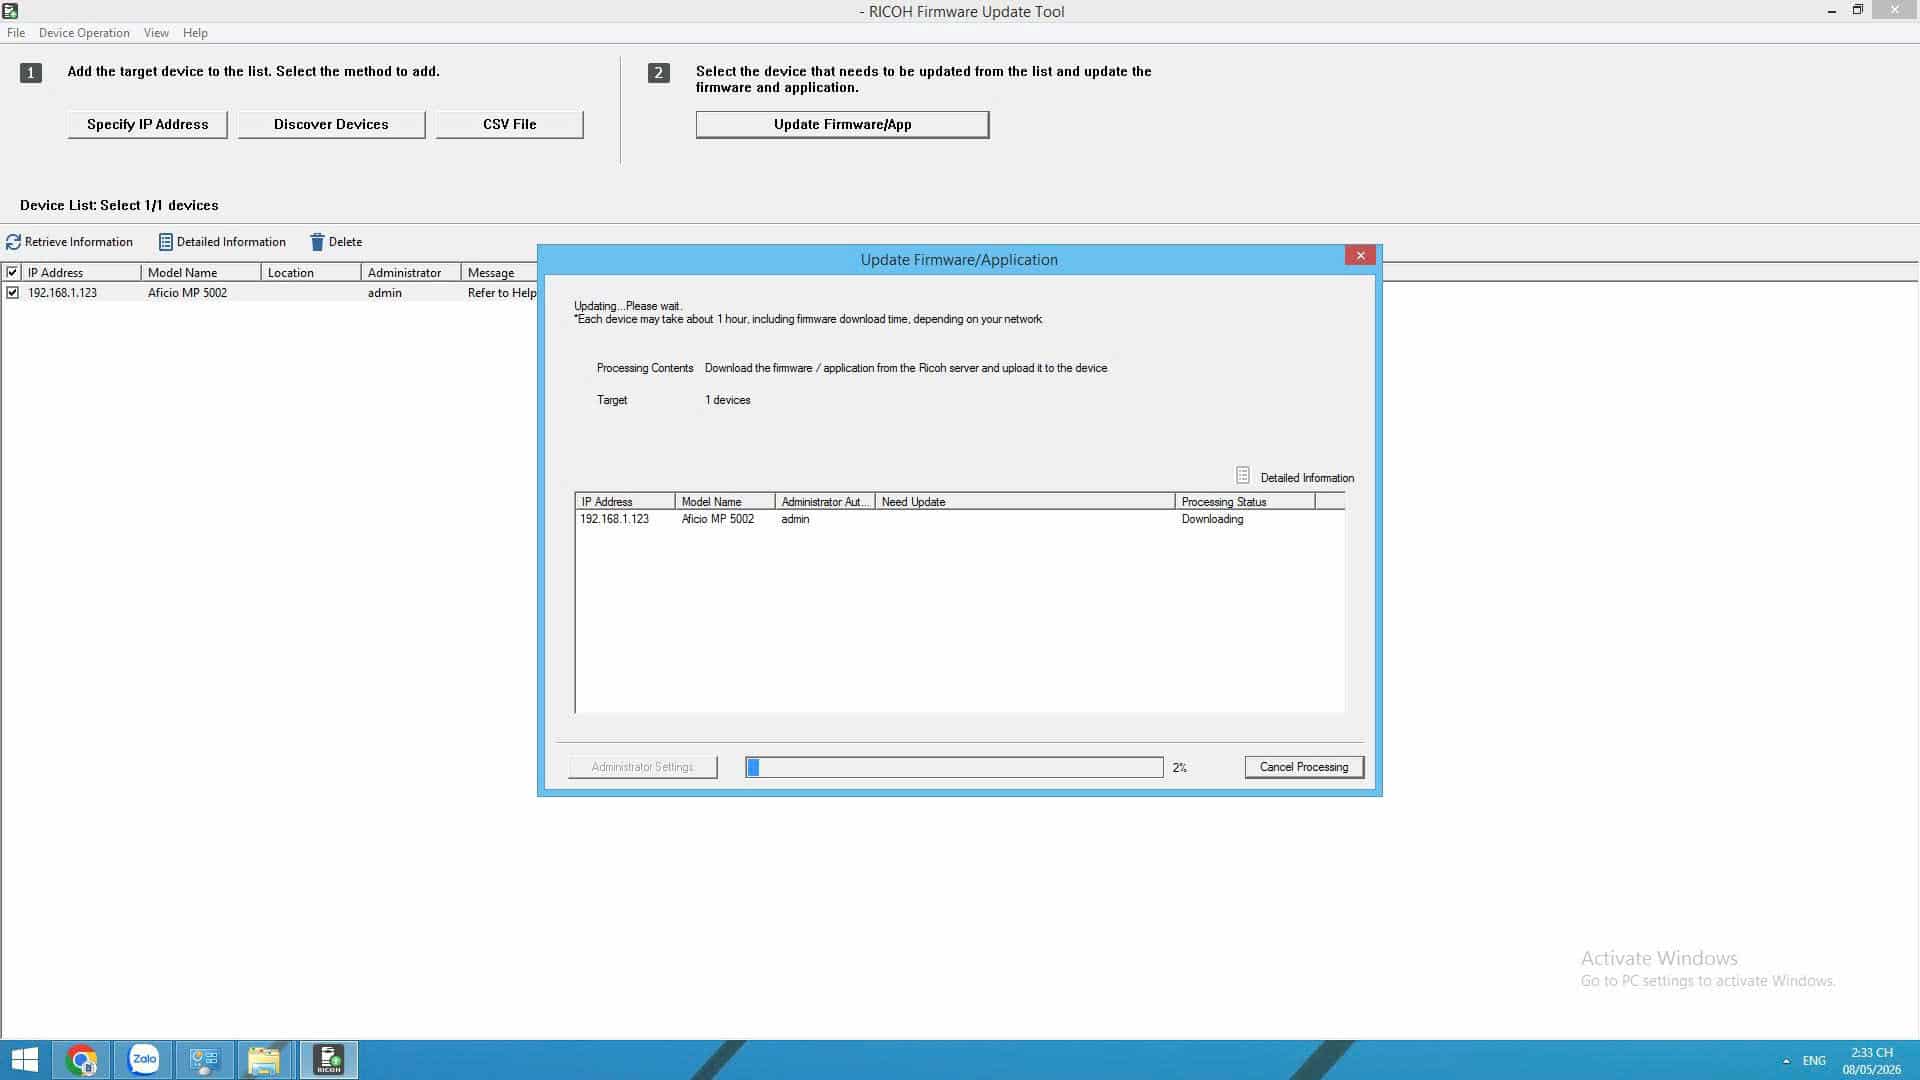Click the Model Name column header in dialog
1920x1080 pixels.
(x=725, y=502)
